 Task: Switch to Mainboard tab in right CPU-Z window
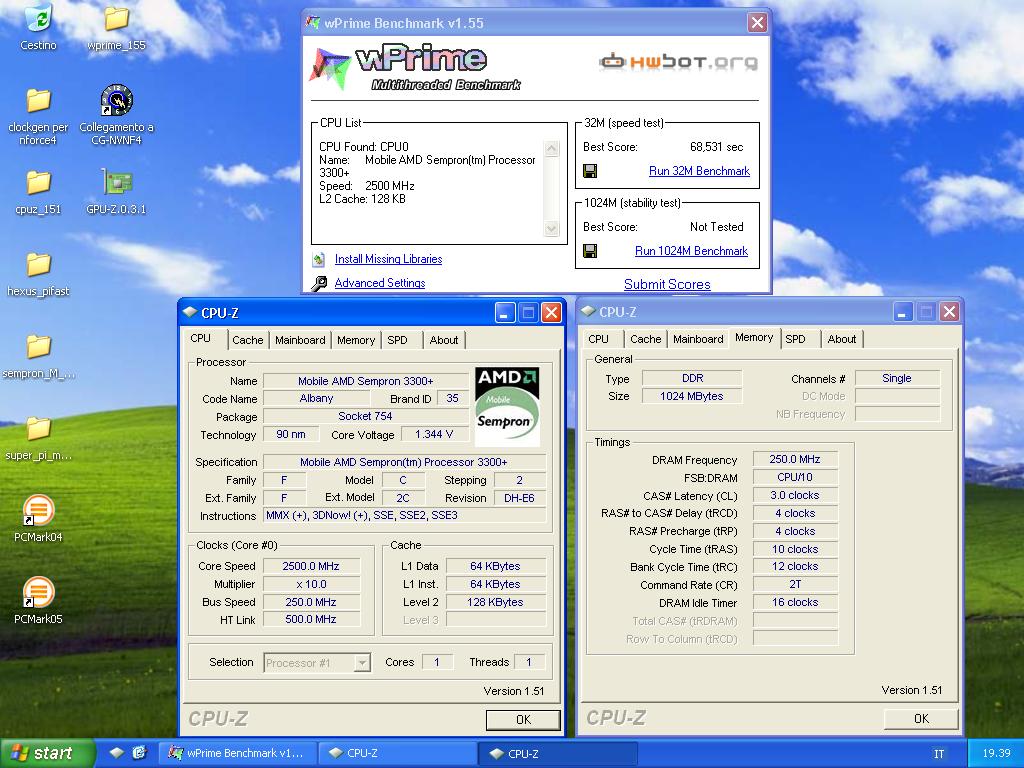coord(698,339)
